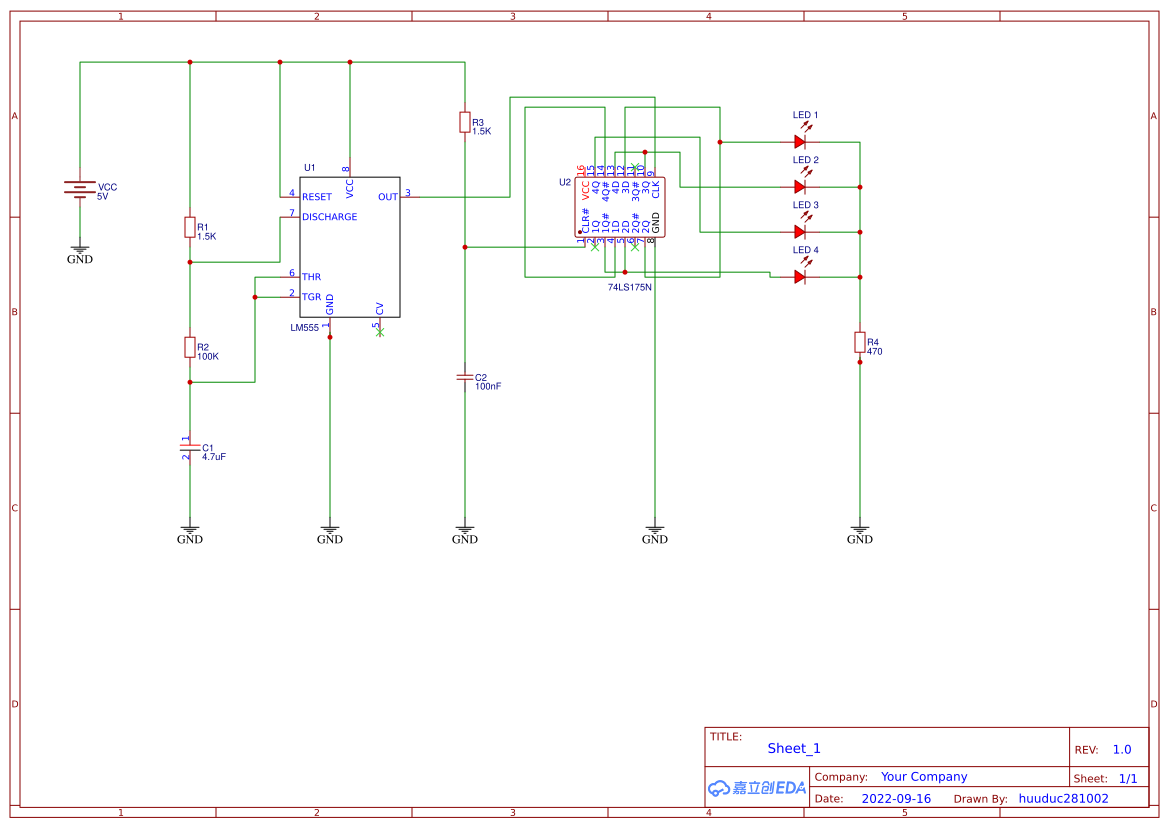Click the date 2022-09-16
Image resolution: width=1169 pixels, height=828 pixels.
tap(896, 798)
